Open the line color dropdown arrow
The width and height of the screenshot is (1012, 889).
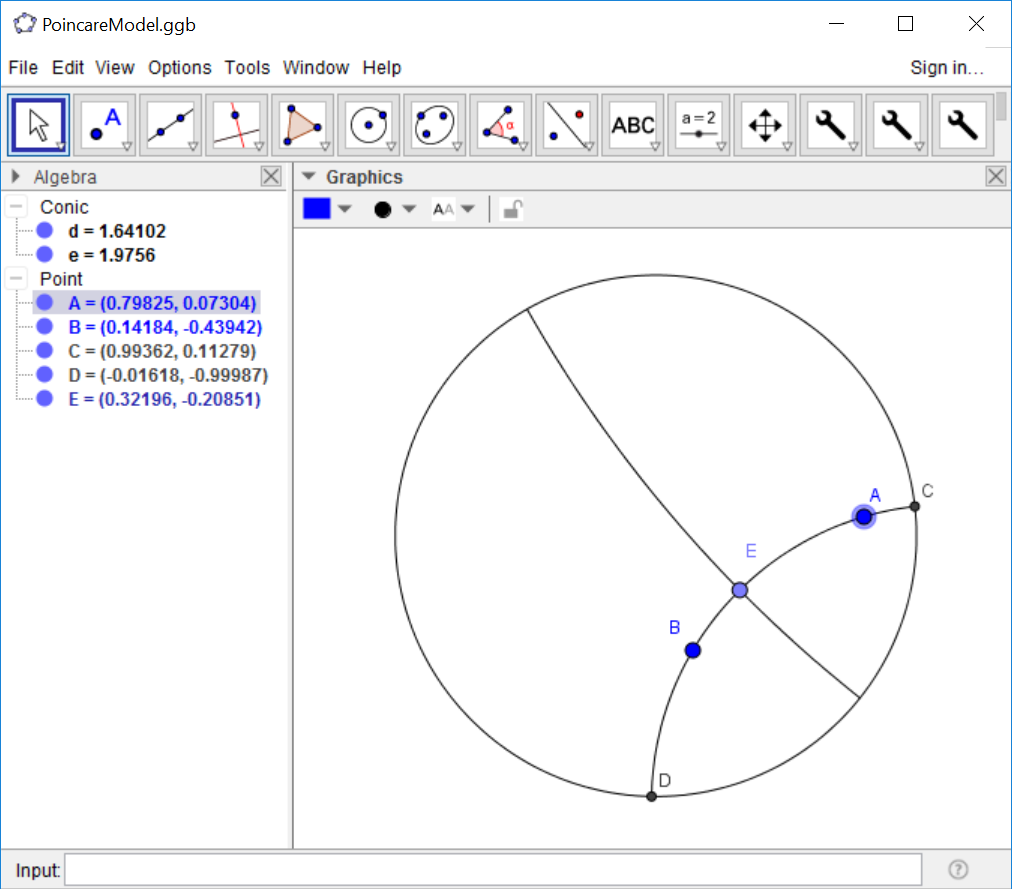coord(343,208)
